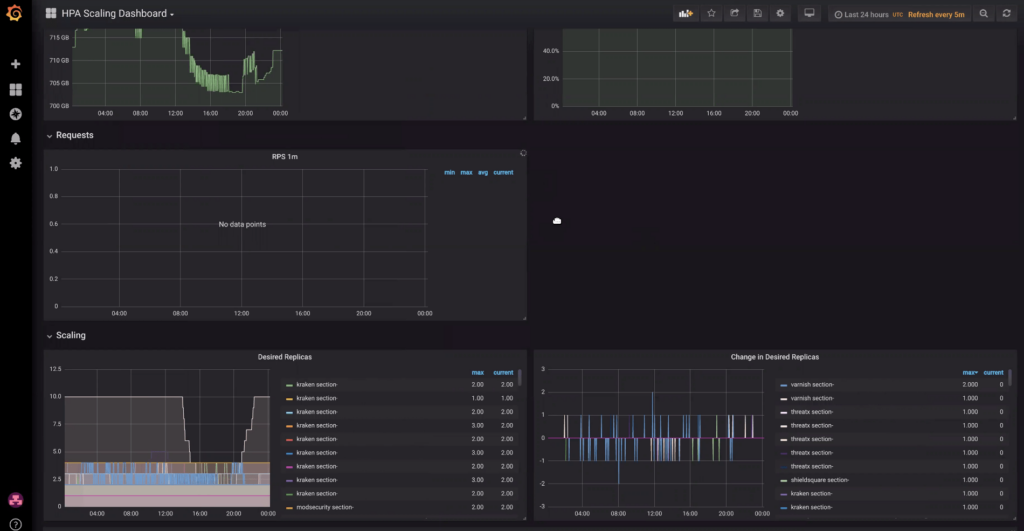This screenshot has width=1024, height=531.
Task: Cycle view mode using the monitor icon
Action: point(809,14)
